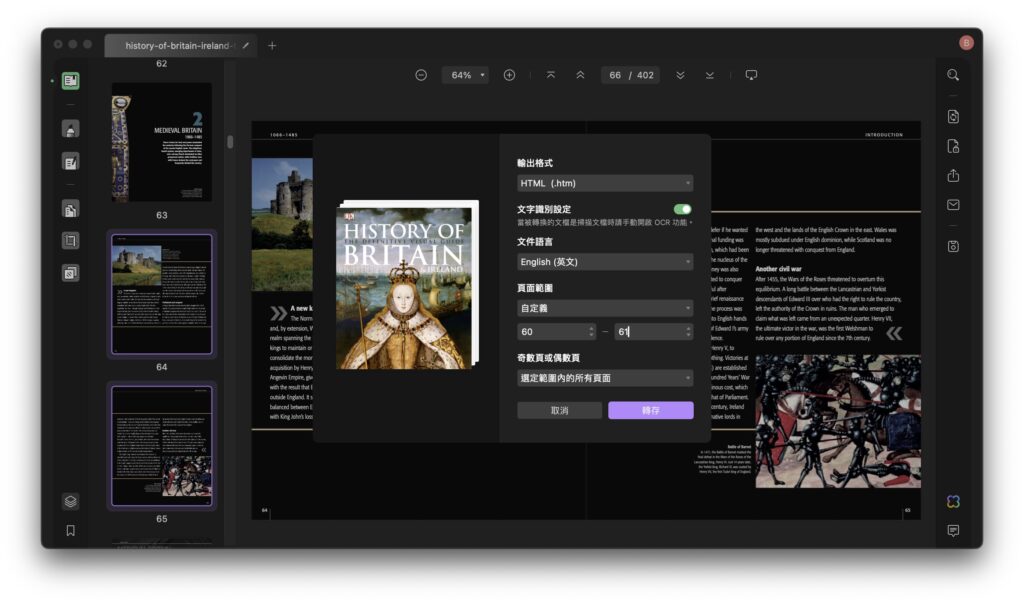This screenshot has height=603, width=1024.
Task: Open the watermark and background tool icon
Action: click(71, 272)
